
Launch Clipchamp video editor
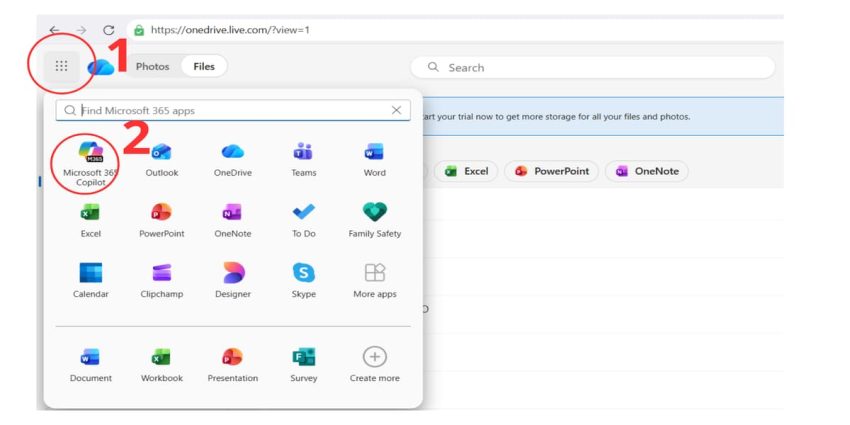pos(162,281)
